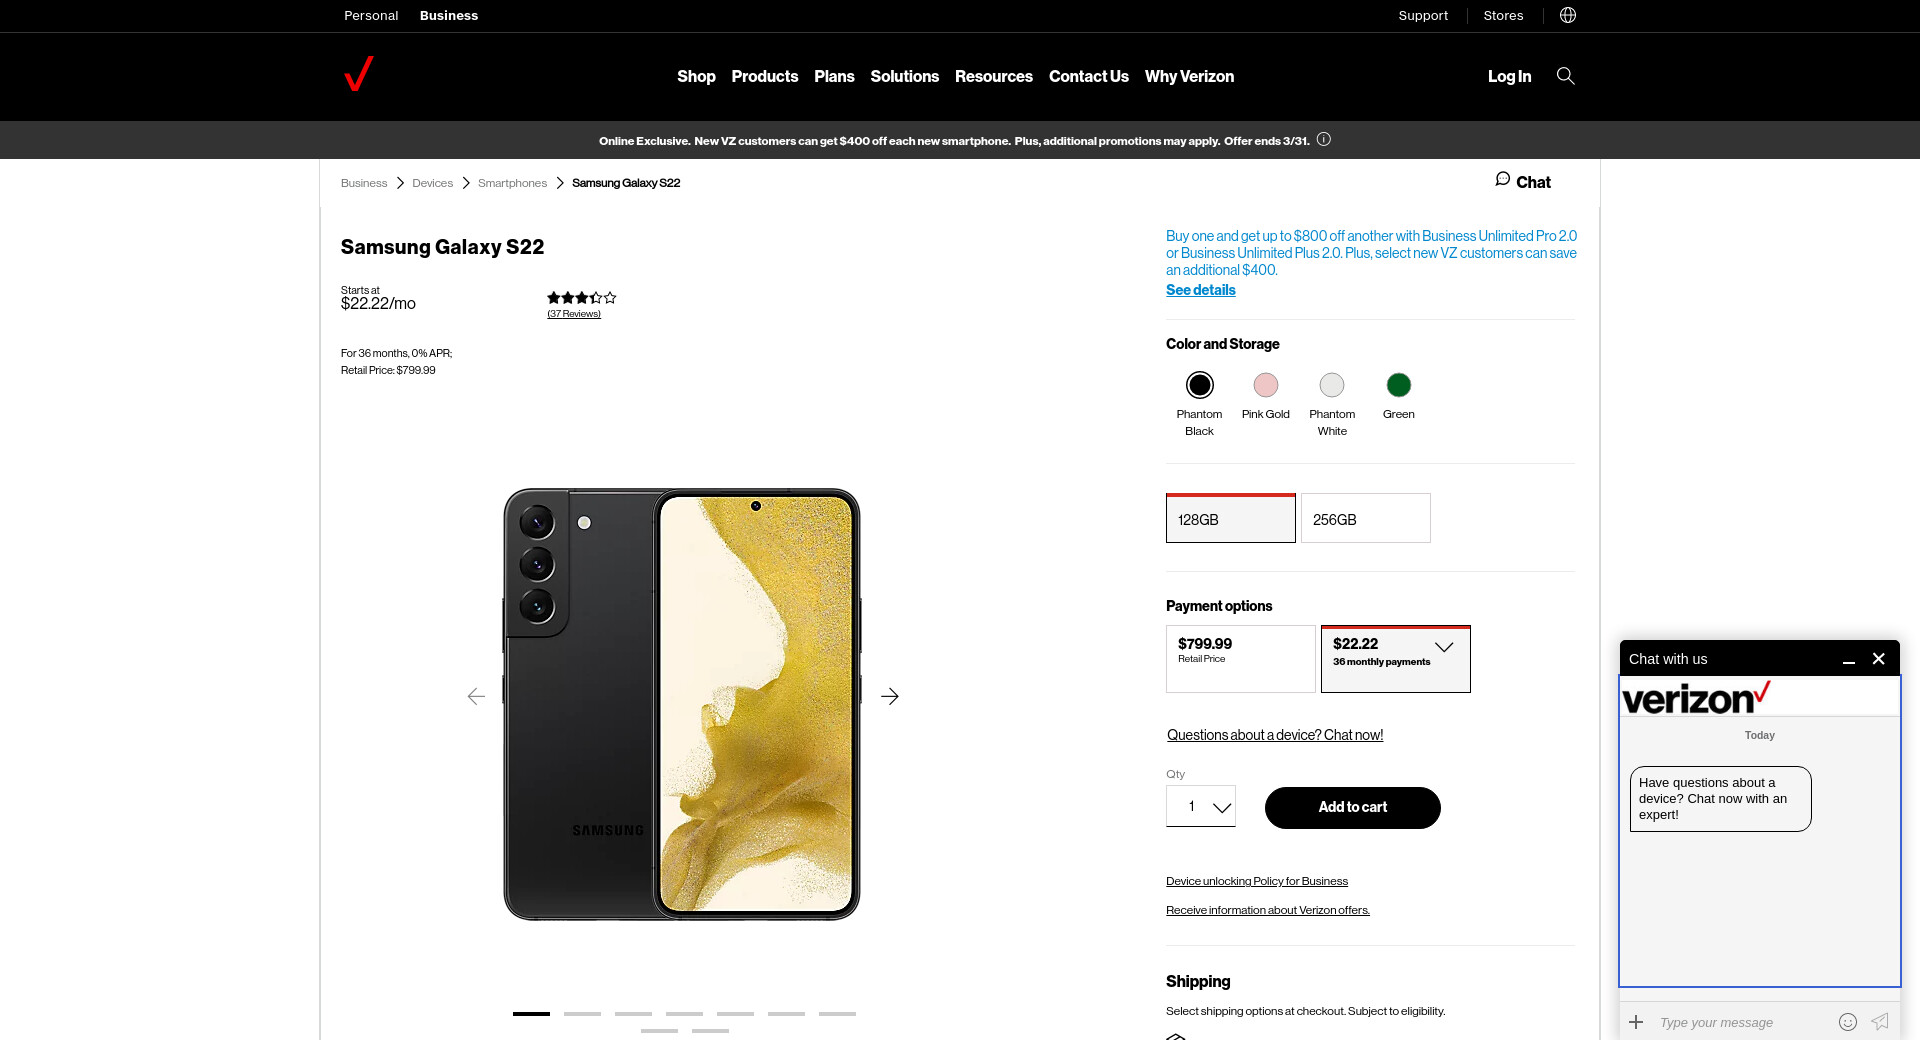The image size is (1920, 1040).
Task: Click the plus attachment icon in chat
Action: coord(1636,1022)
